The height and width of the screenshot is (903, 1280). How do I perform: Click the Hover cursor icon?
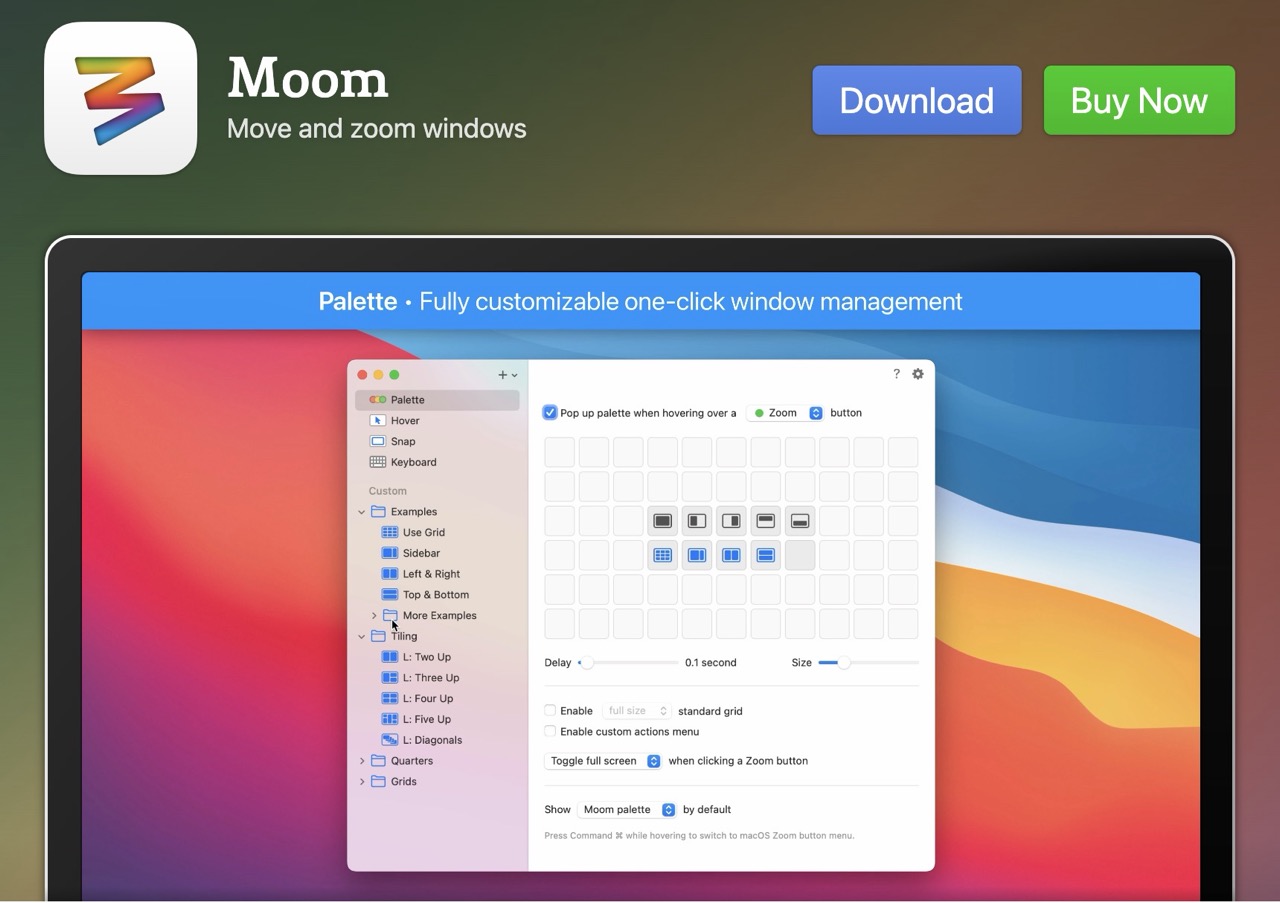(x=378, y=421)
